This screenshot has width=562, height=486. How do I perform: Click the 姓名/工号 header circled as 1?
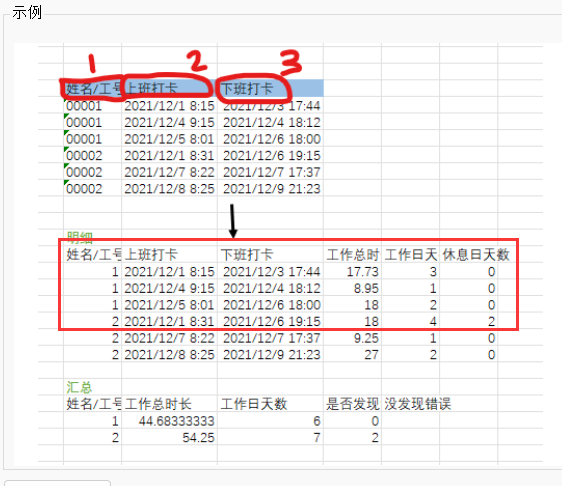pos(93,88)
